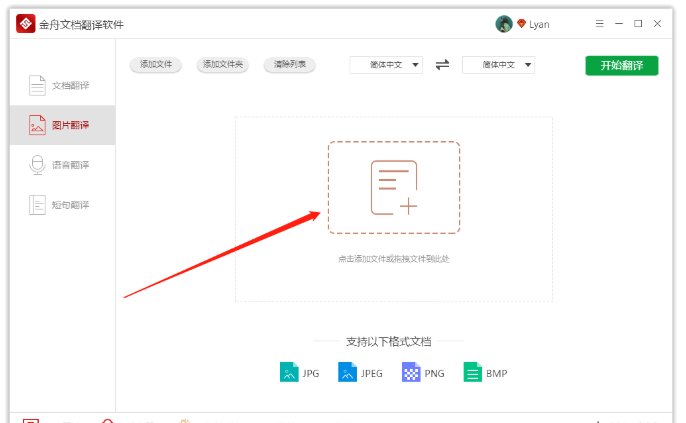686x423 pixels.
Task: Click the BMP format icon
Action: point(472,372)
